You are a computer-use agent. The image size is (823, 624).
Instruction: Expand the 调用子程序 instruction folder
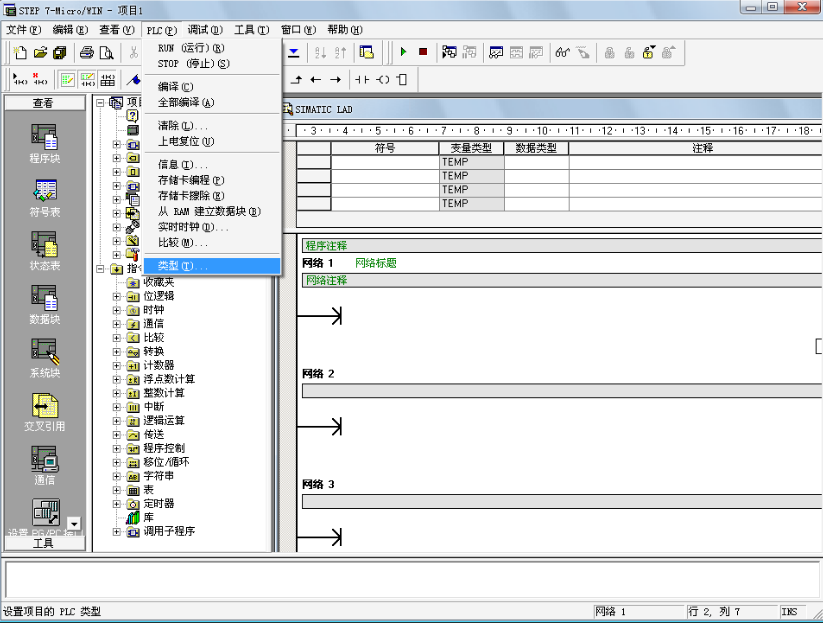[x=117, y=532]
